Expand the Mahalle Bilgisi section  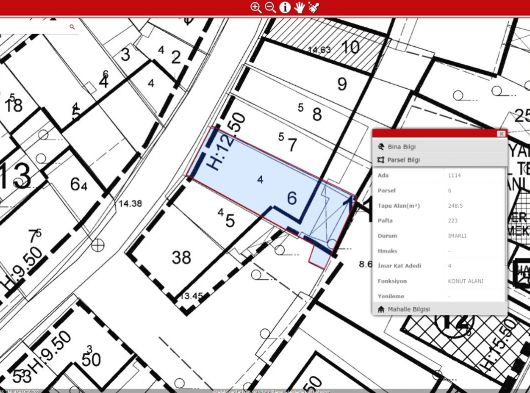439,309
